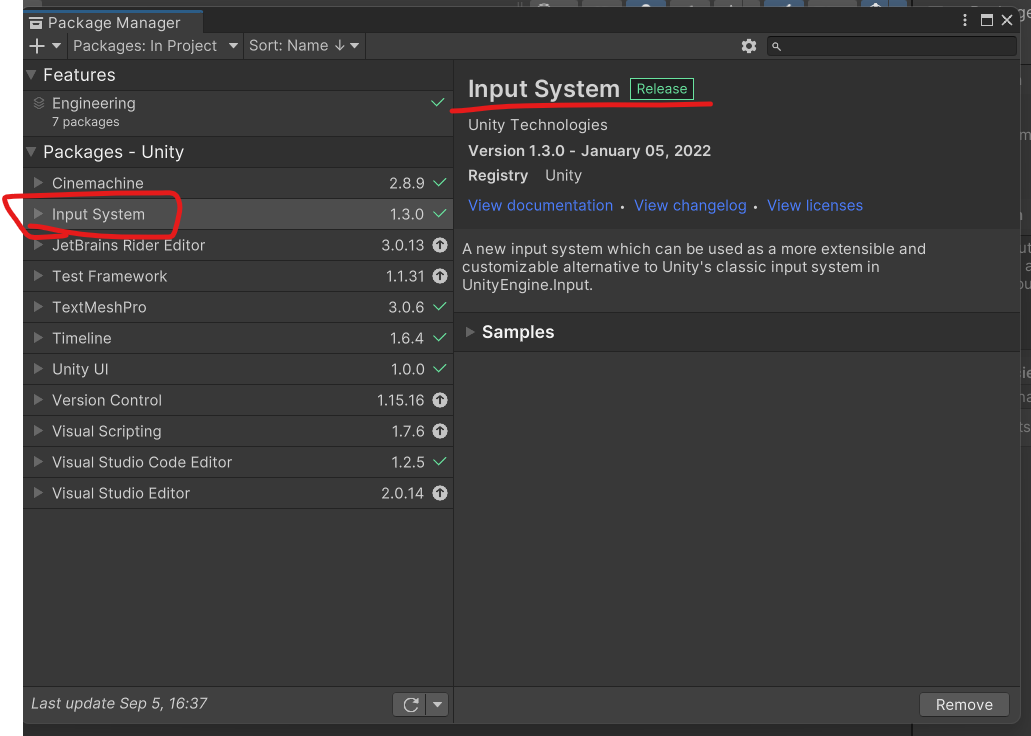The image size is (1031, 736).
Task: Click the Version 1.3.0 - January 05, 2022 text
Action: tap(589, 151)
